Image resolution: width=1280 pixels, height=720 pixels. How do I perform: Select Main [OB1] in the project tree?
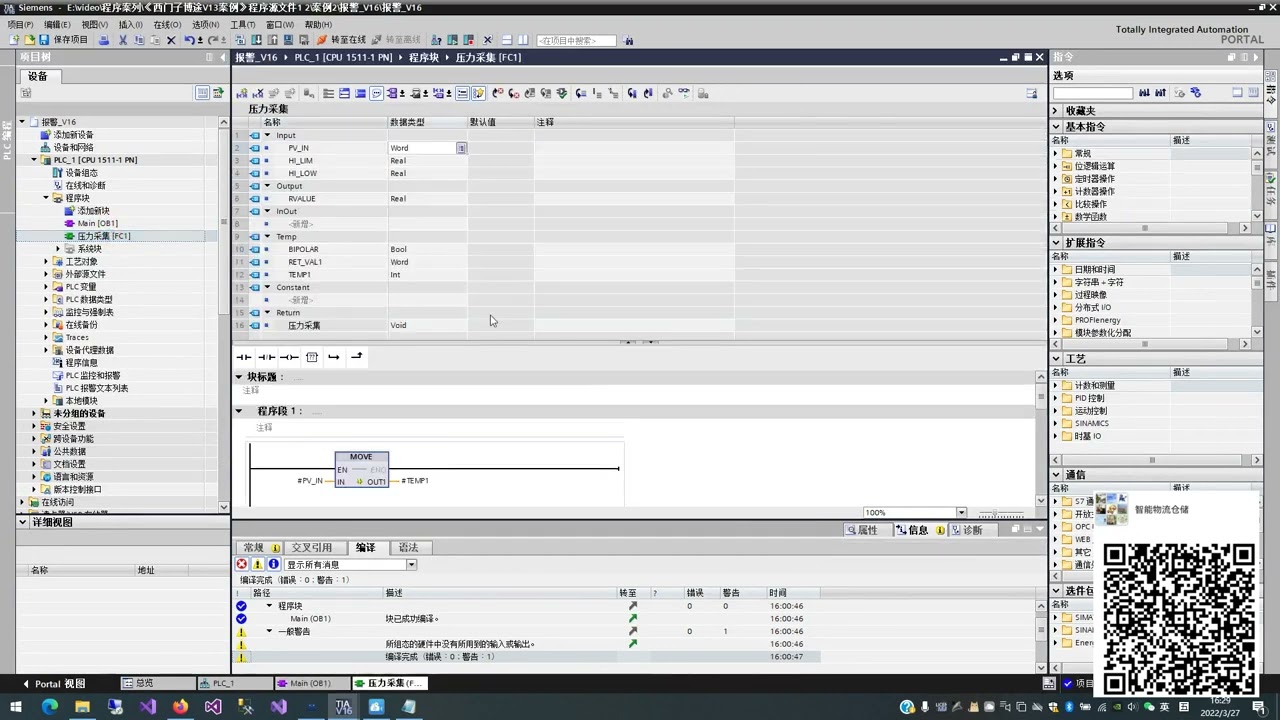click(97, 223)
